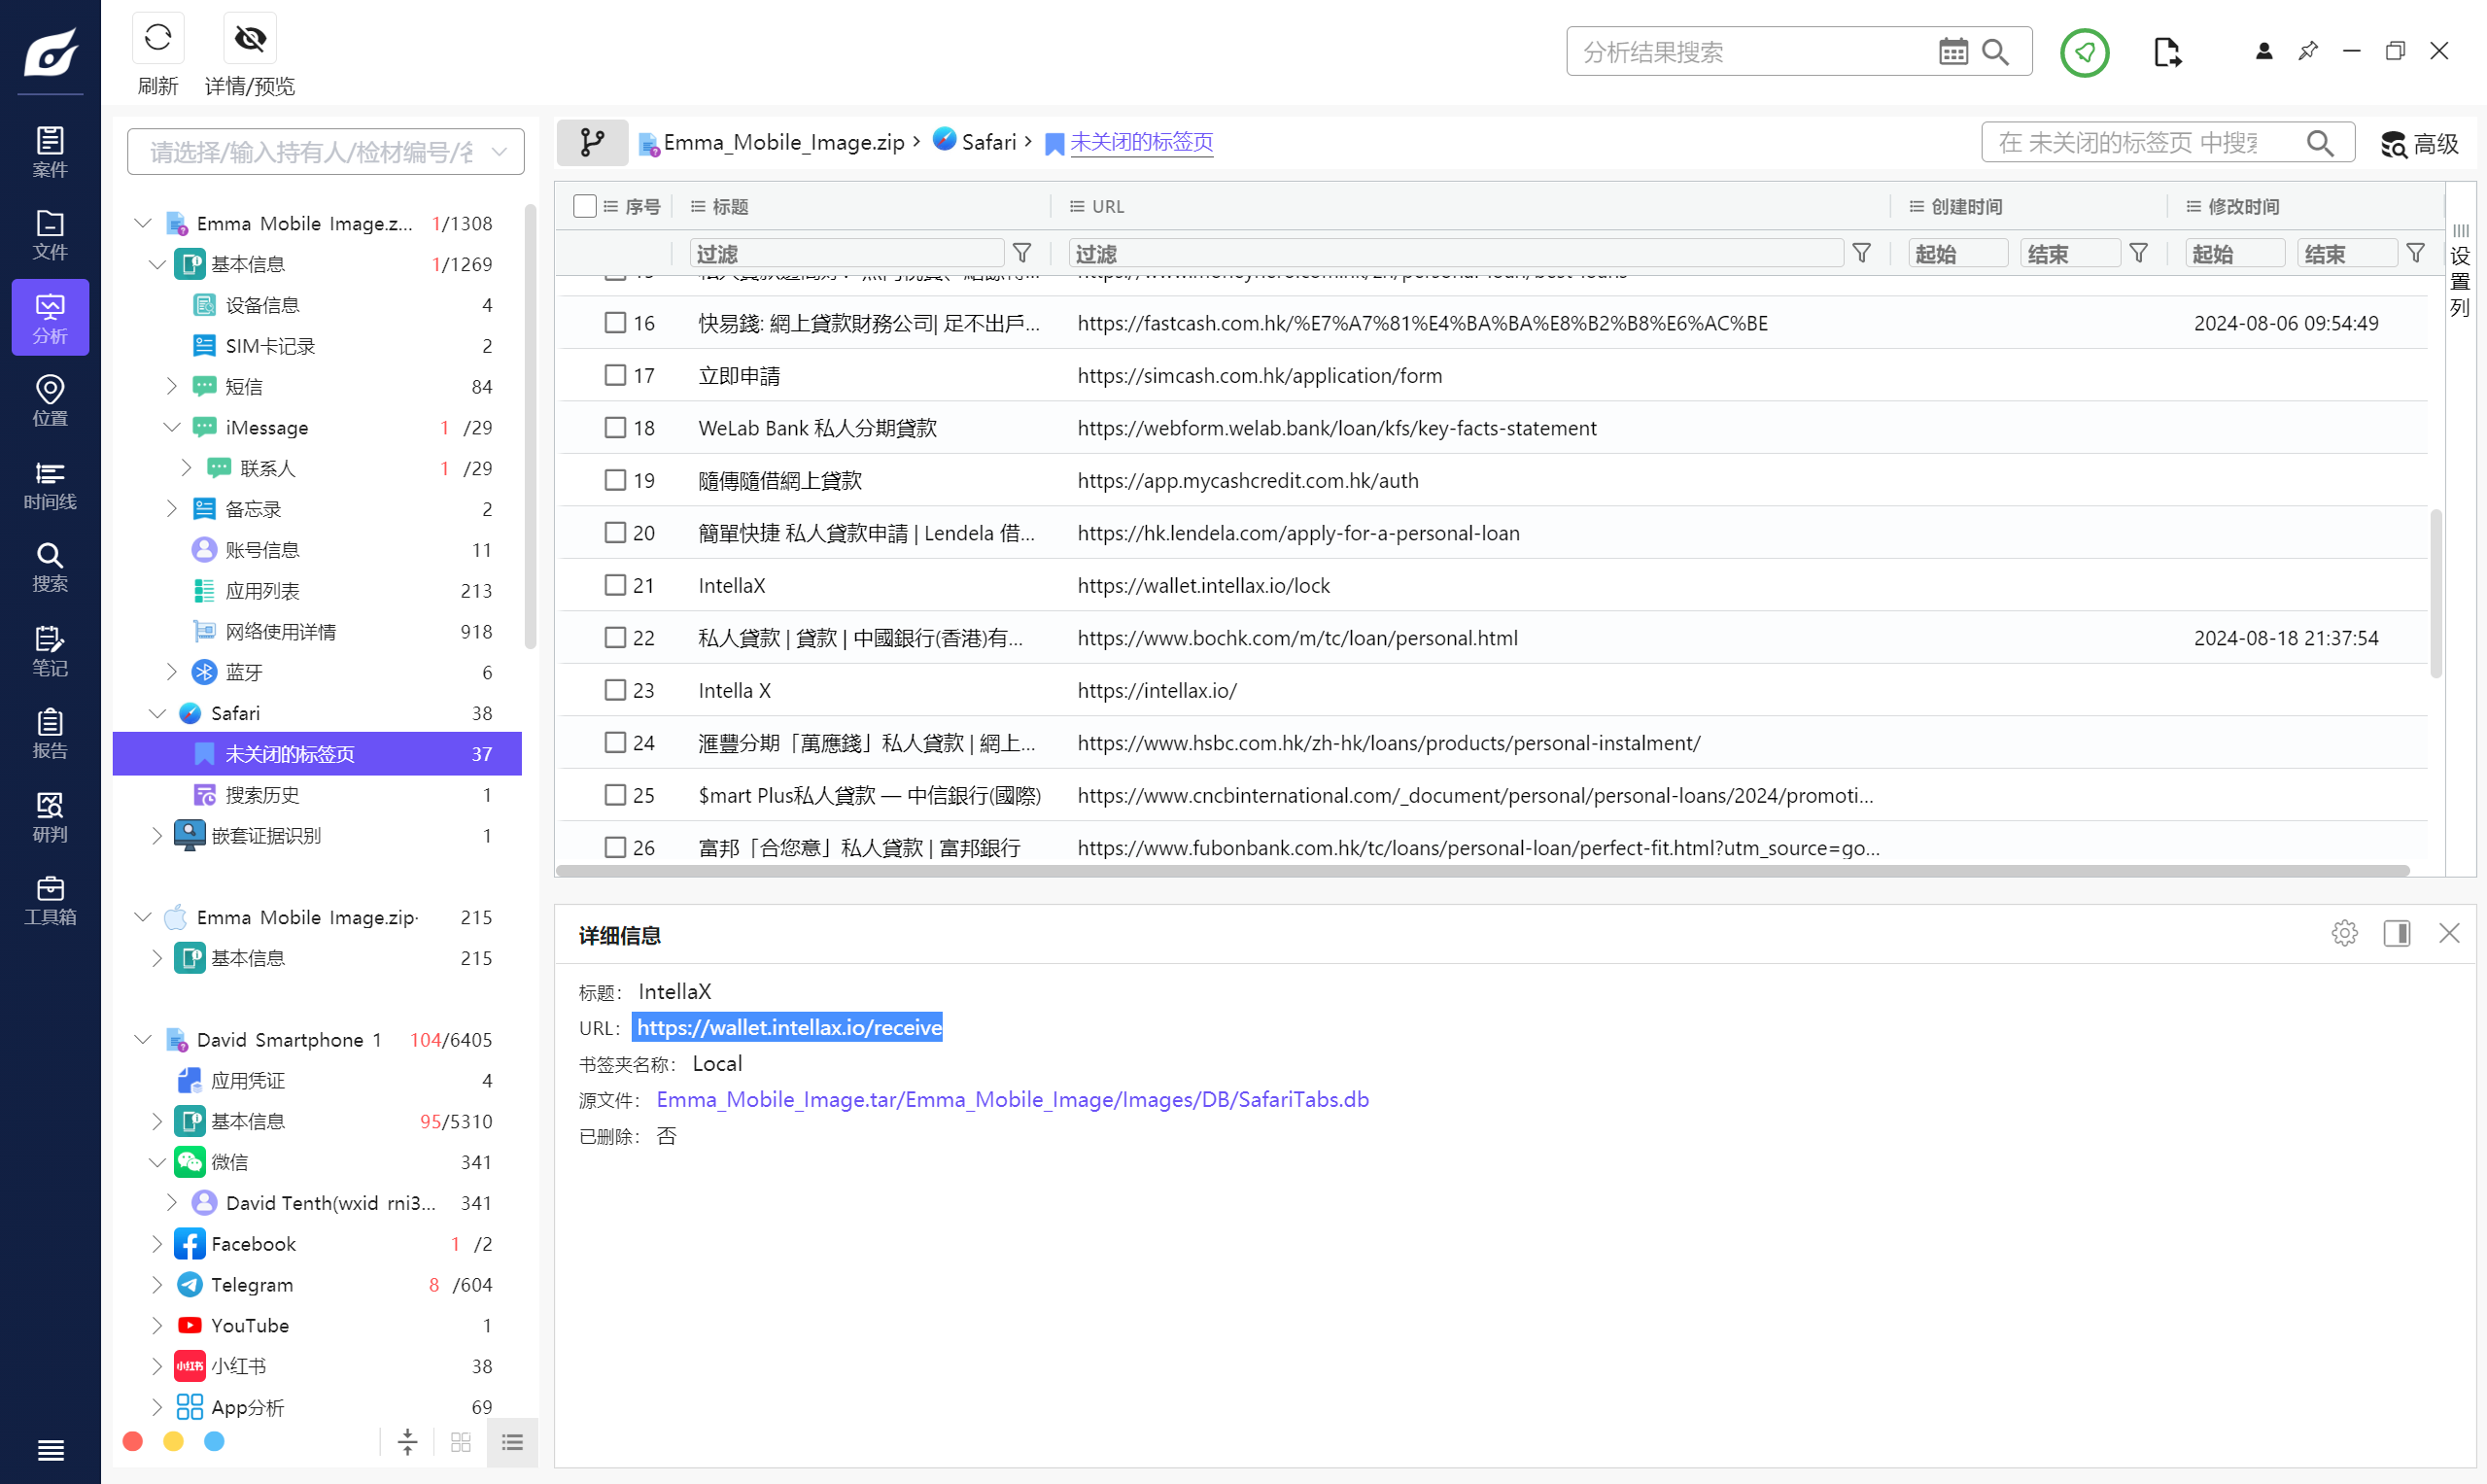Check the checkbox for row 21 IntellaX
Viewport: 2487px width, 1484px height.
point(615,585)
